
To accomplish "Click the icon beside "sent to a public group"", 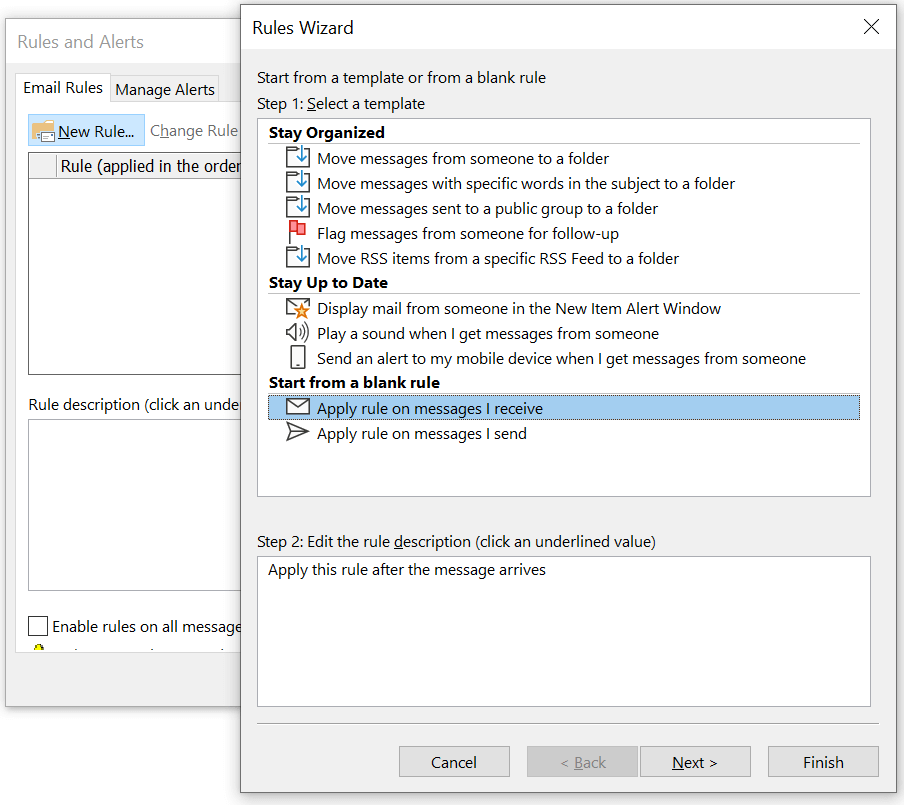I will pos(298,207).
